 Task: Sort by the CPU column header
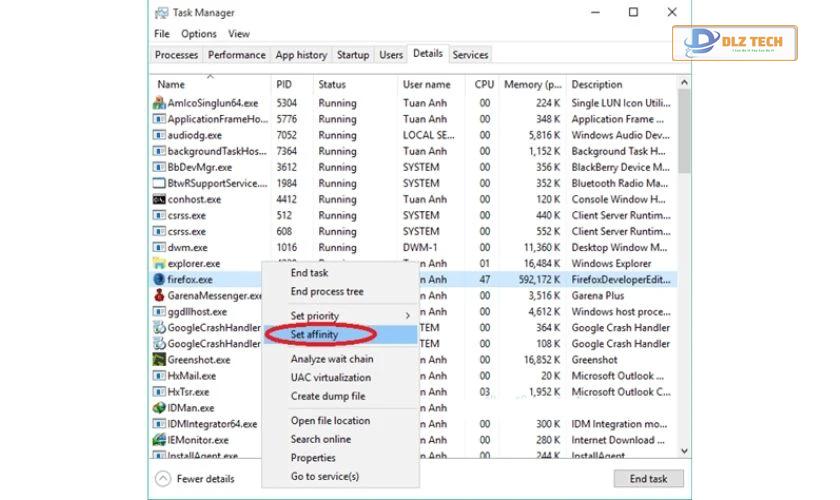484,84
